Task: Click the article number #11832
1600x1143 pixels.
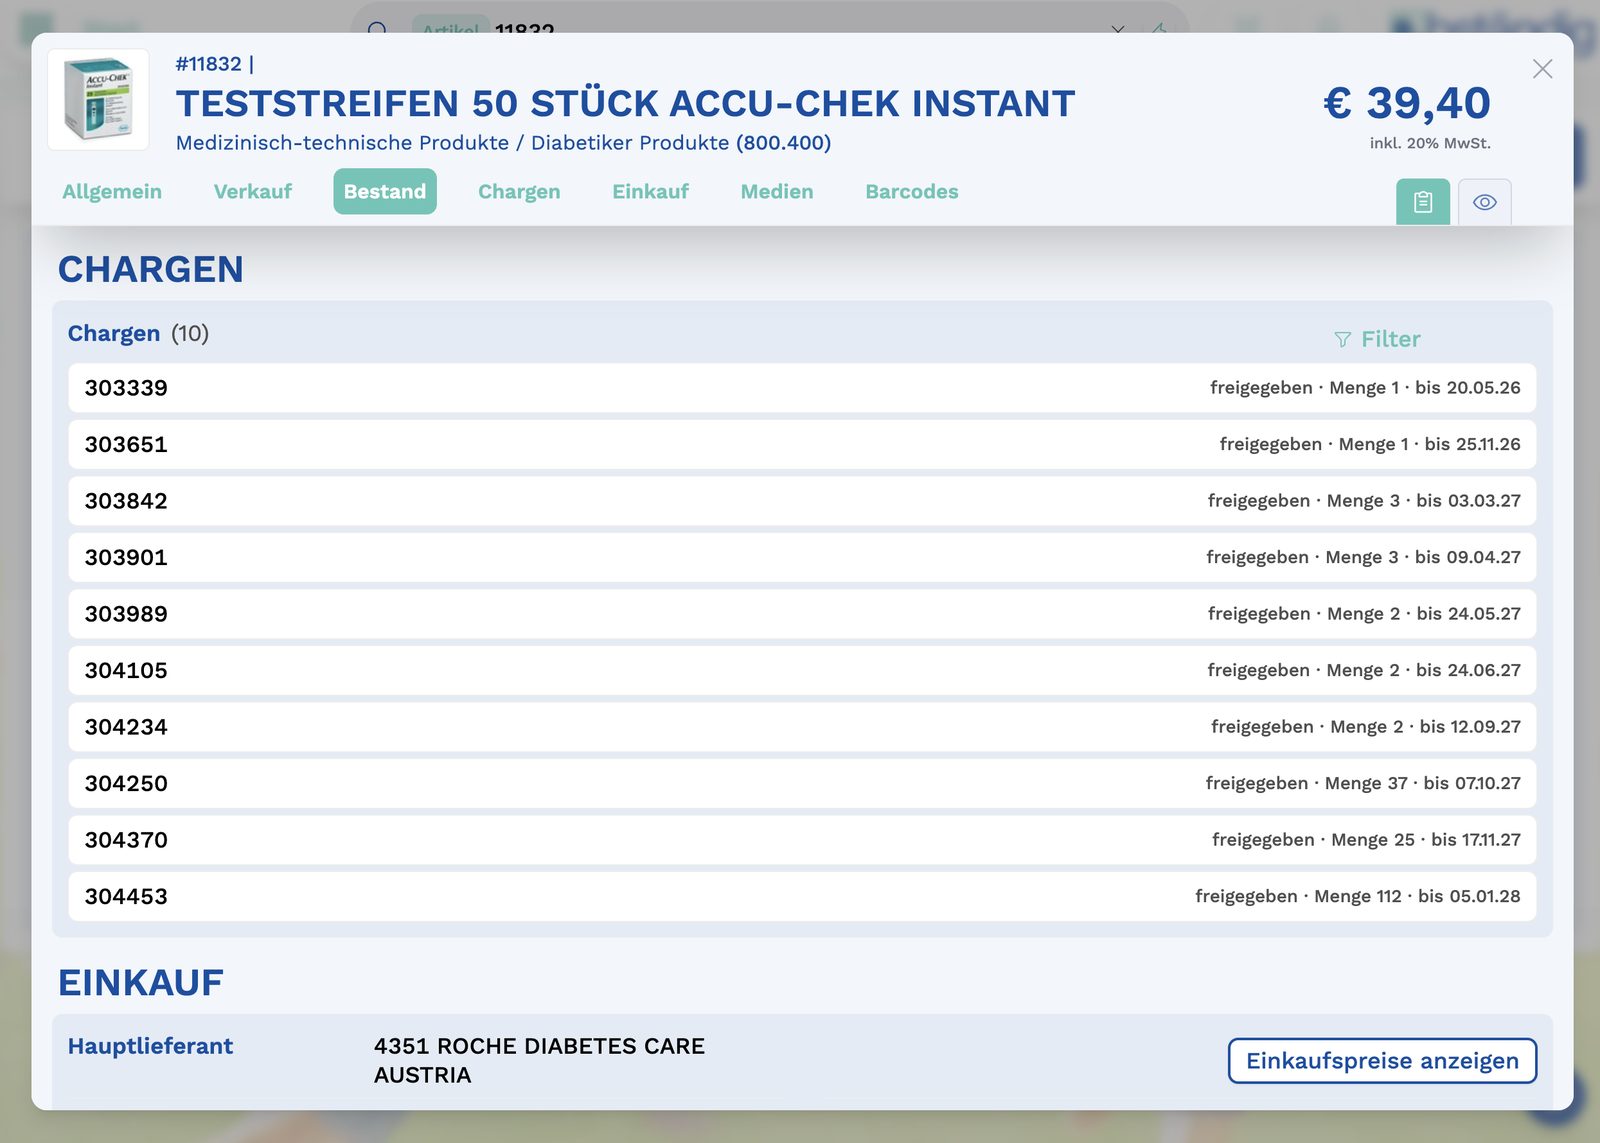Action: coord(209,64)
